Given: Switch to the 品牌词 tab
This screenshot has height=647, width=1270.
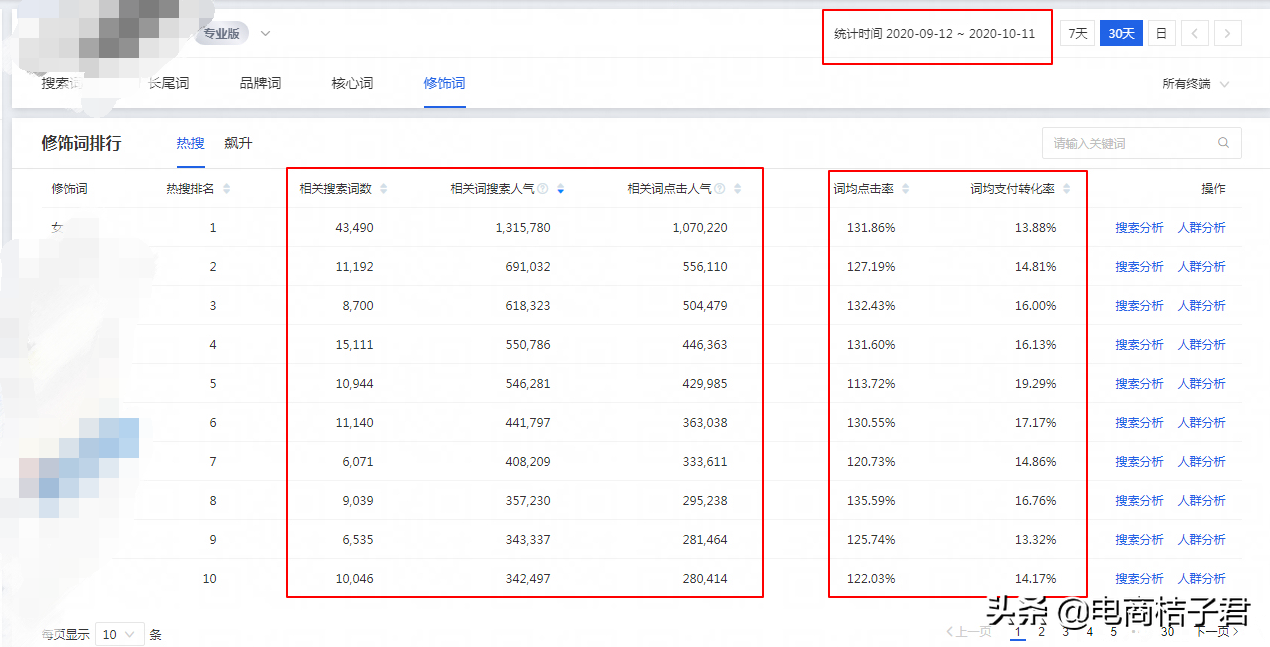Looking at the screenshot, I should click(x=259, y=83).
